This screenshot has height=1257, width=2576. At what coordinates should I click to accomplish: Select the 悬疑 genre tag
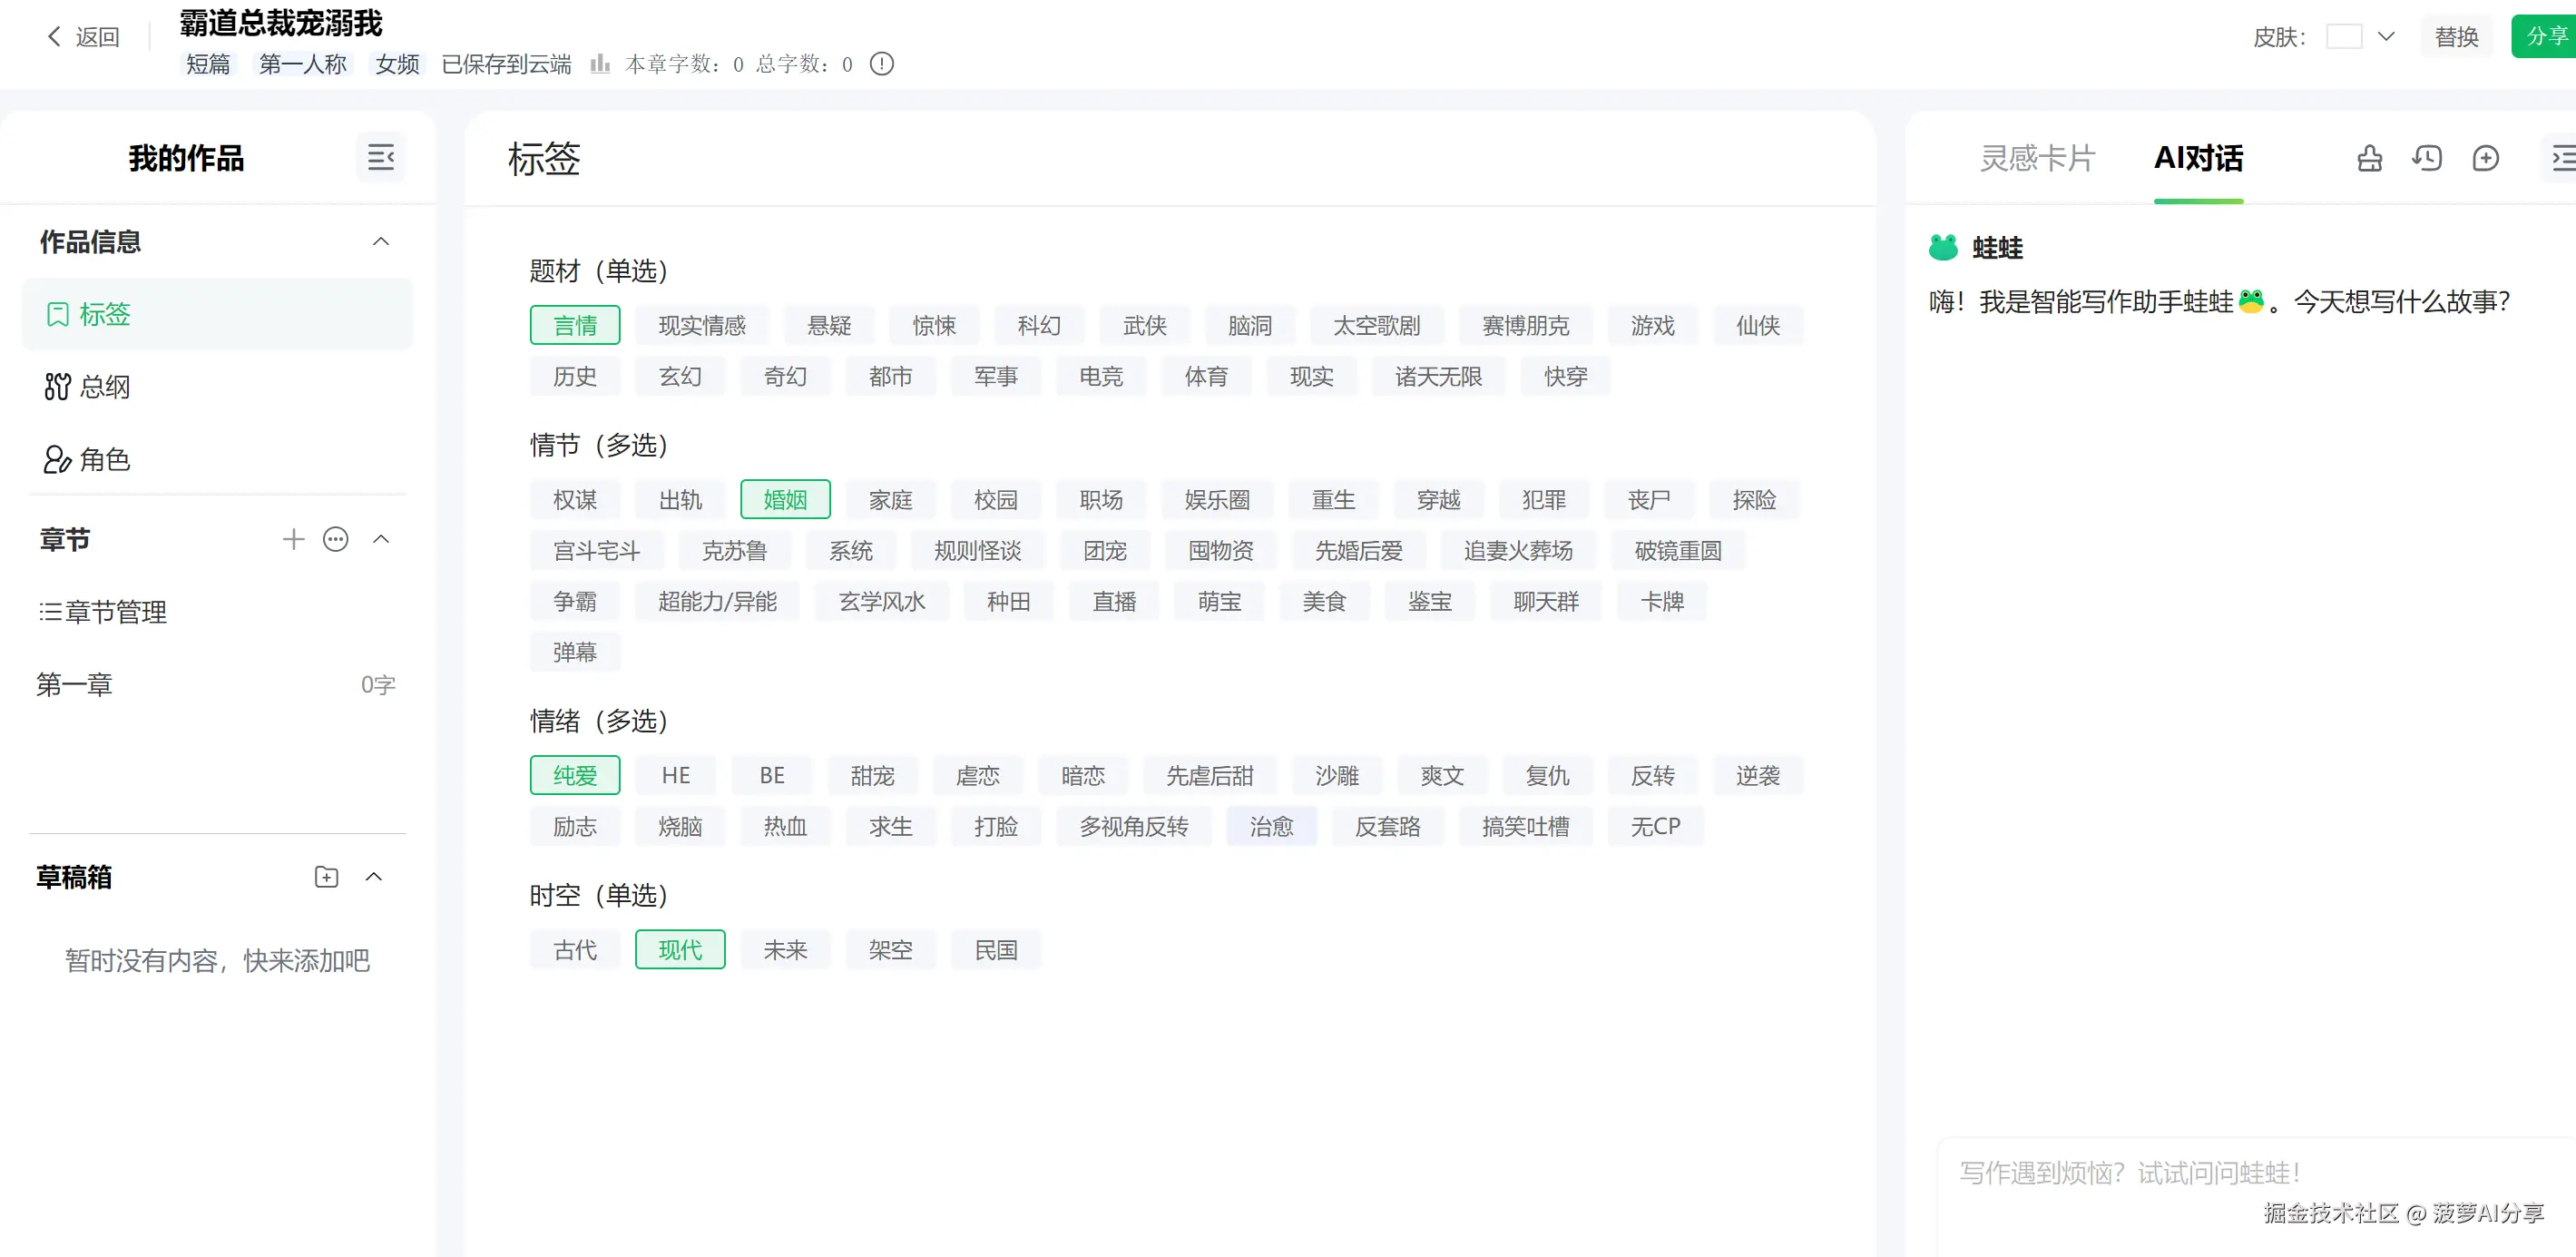[x=829, y=326]
